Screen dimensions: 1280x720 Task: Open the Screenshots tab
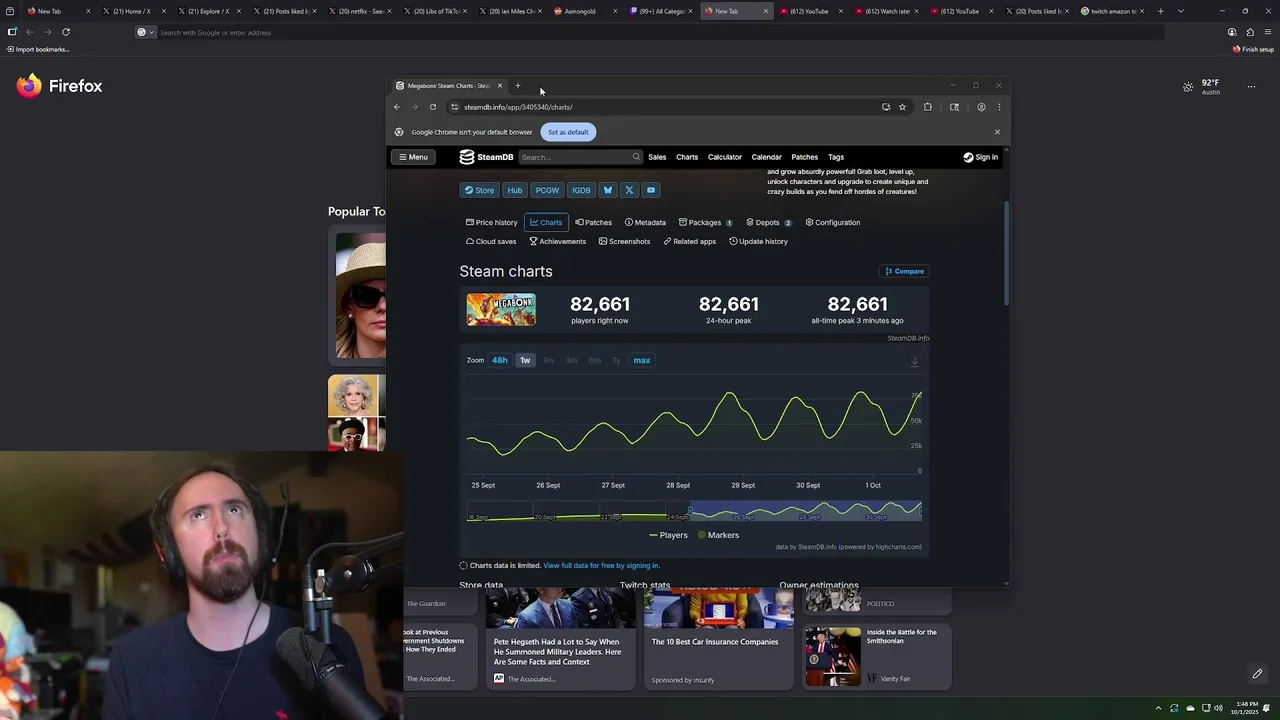pyautogui.click(x=624, y=241)
